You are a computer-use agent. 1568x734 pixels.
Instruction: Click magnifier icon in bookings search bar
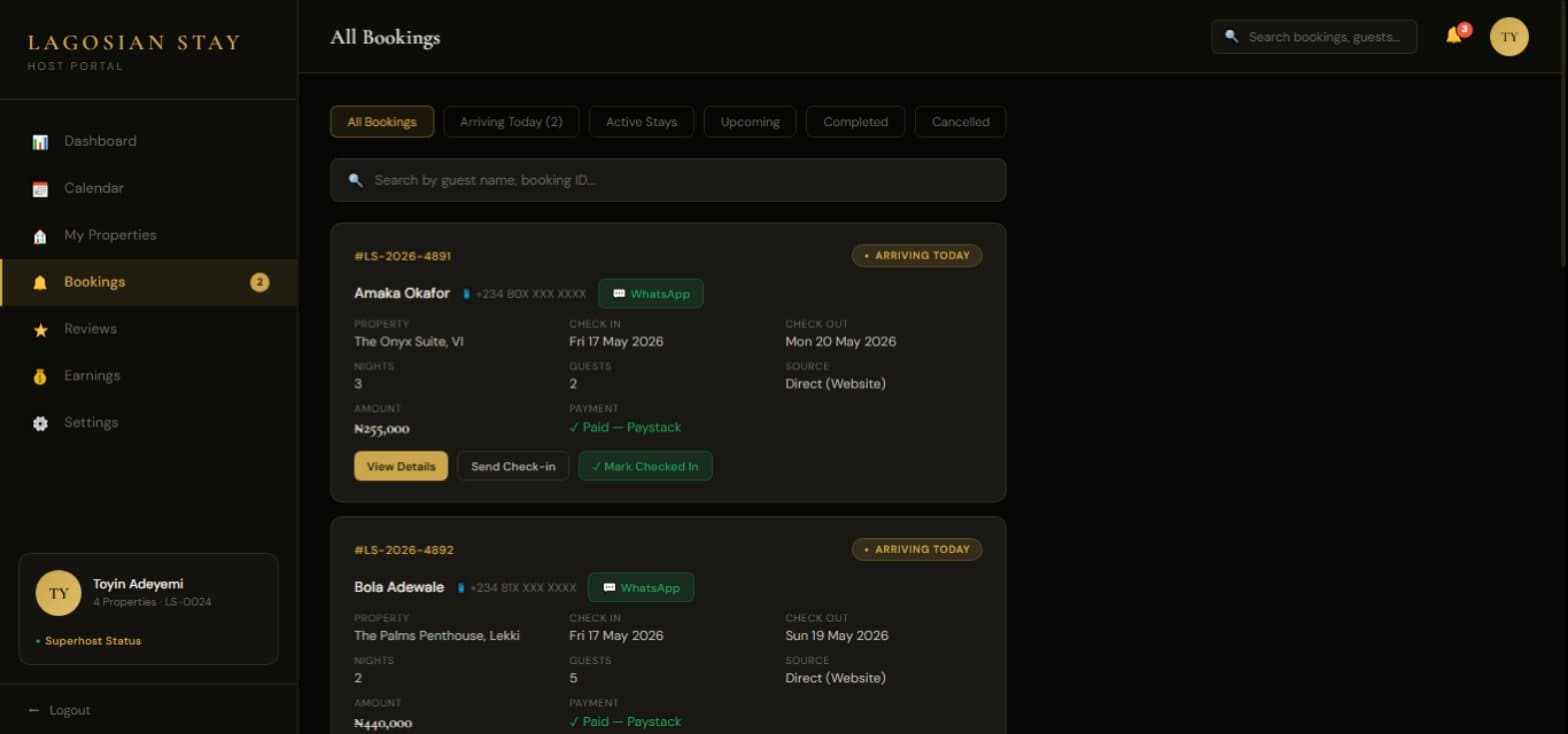[355, 180]
